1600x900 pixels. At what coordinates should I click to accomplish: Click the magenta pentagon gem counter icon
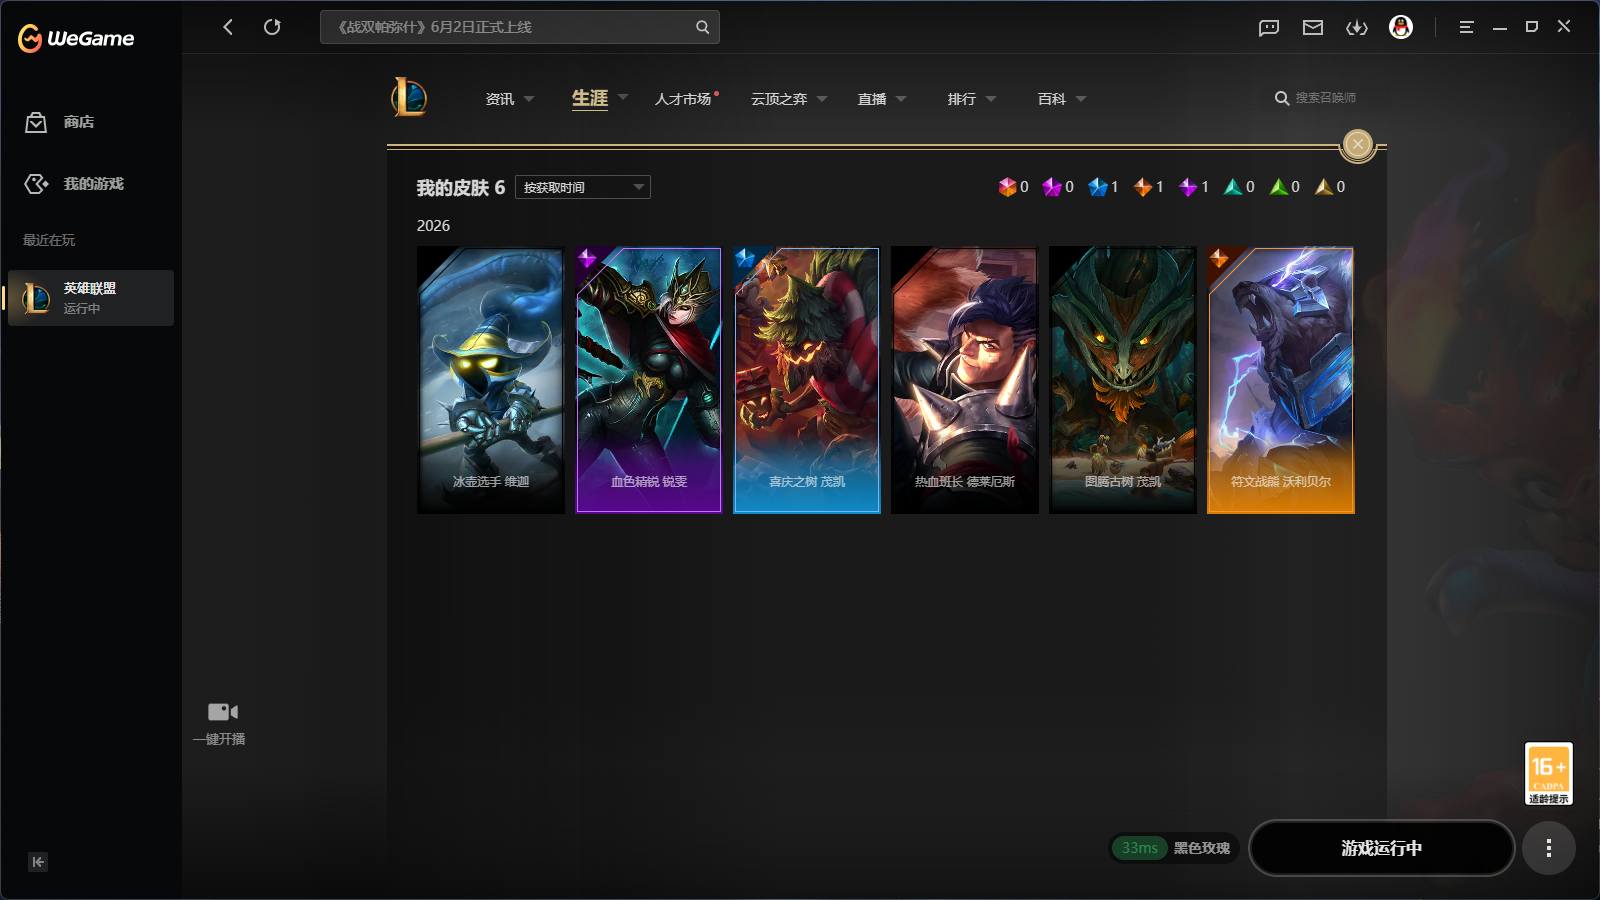1052,187
